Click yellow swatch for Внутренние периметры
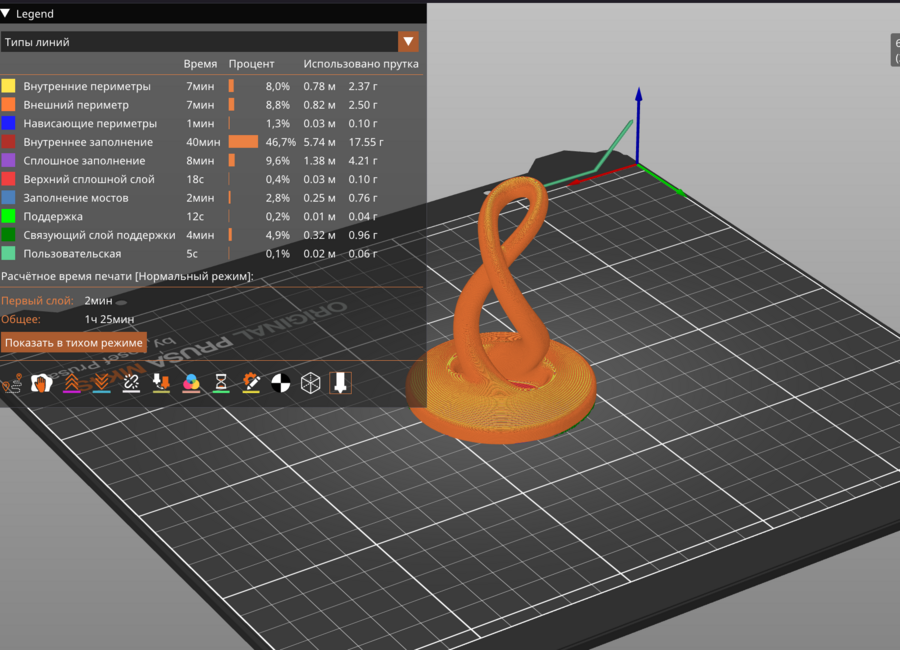900x650 pixels. click(9, 86)
